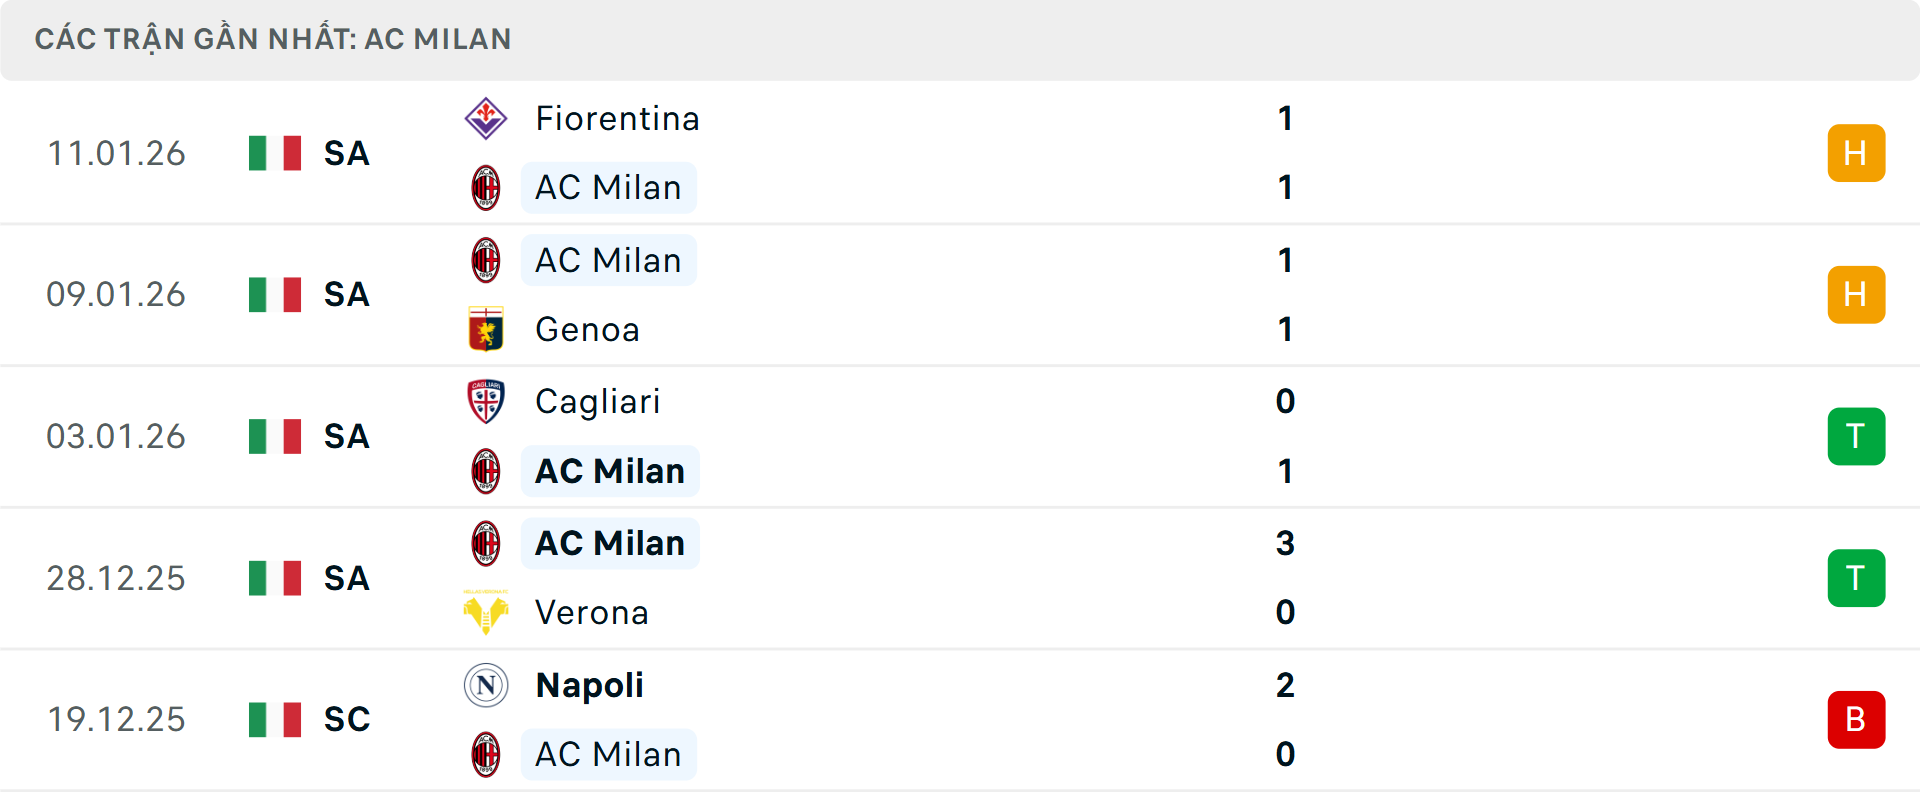
Task: Click the green T result square for Verona match
Action: pyautogui.click(x=1856, y=578)
